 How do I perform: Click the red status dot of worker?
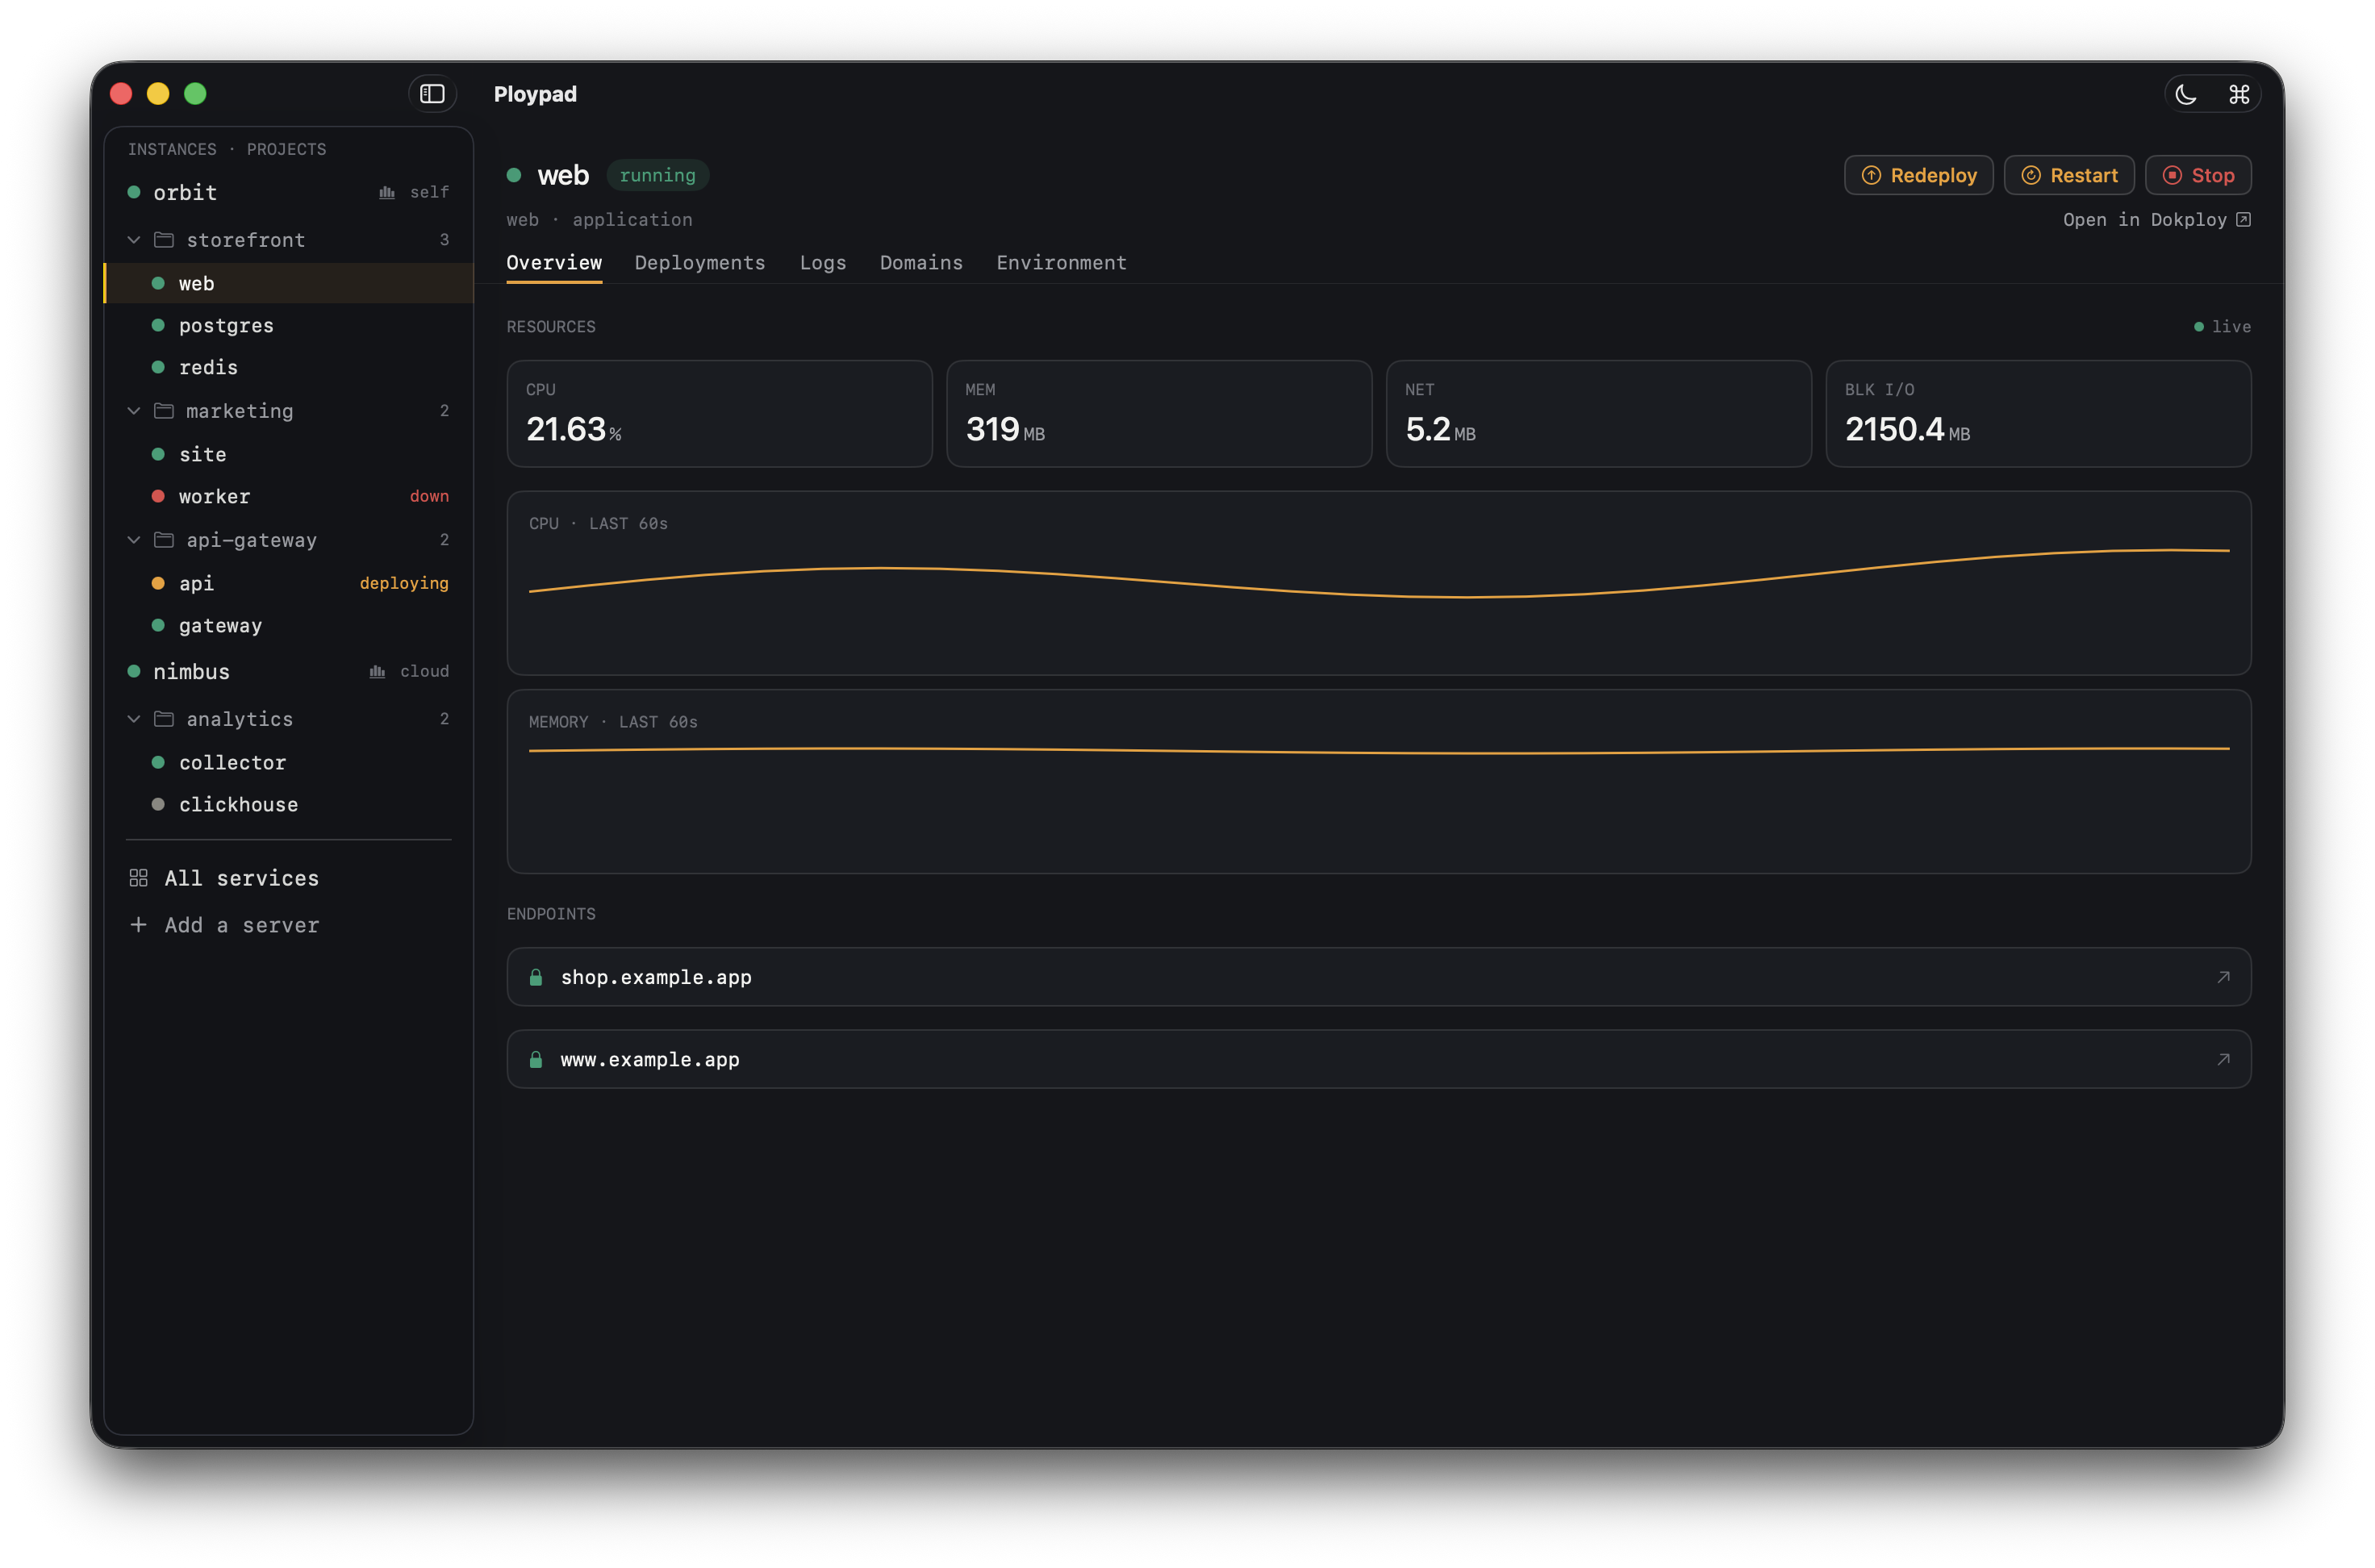tap(158, 496)
